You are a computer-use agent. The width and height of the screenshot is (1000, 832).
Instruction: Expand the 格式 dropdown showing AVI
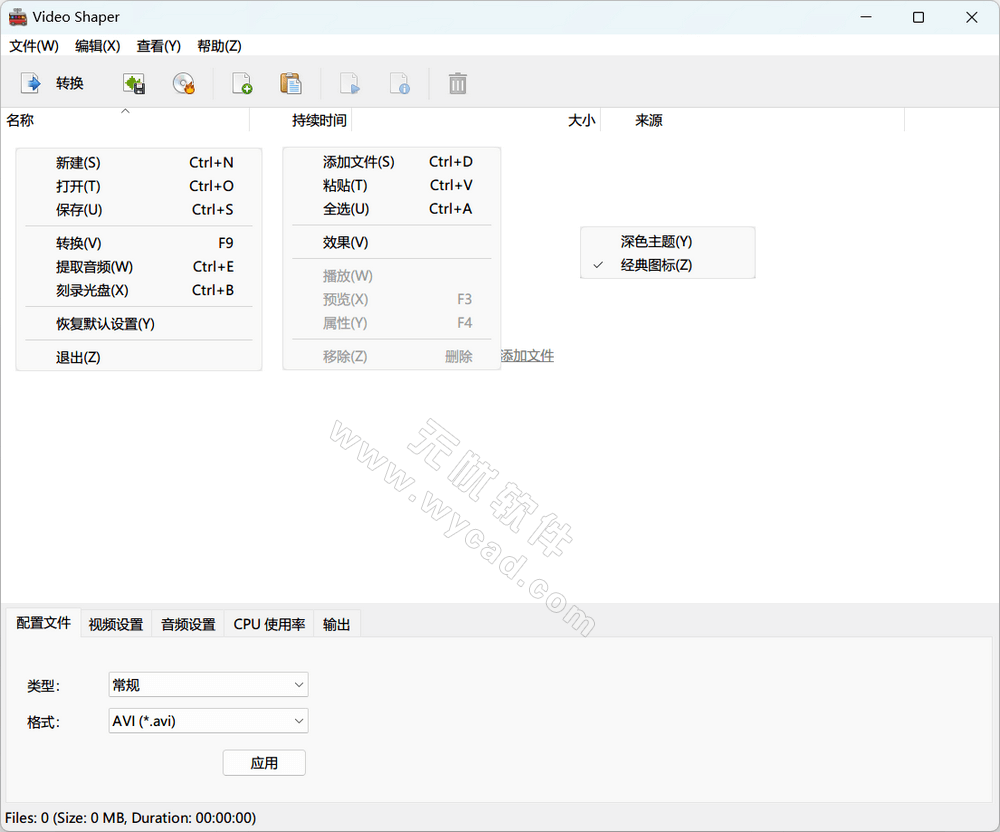pyautogui.click(x=208, y=721)
